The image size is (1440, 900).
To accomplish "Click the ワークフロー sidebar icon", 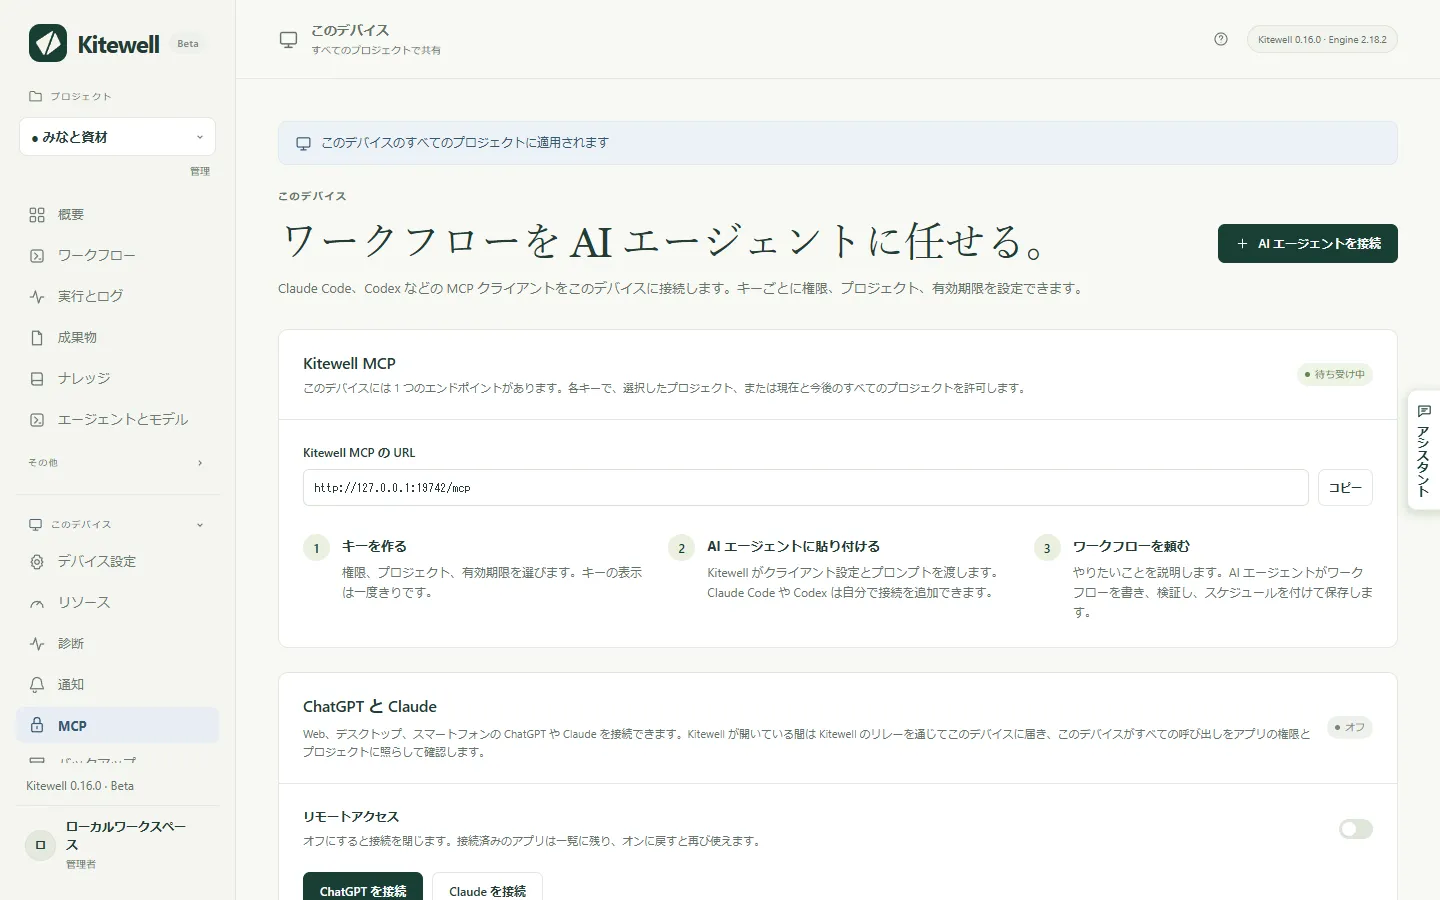I will [37, 256].
